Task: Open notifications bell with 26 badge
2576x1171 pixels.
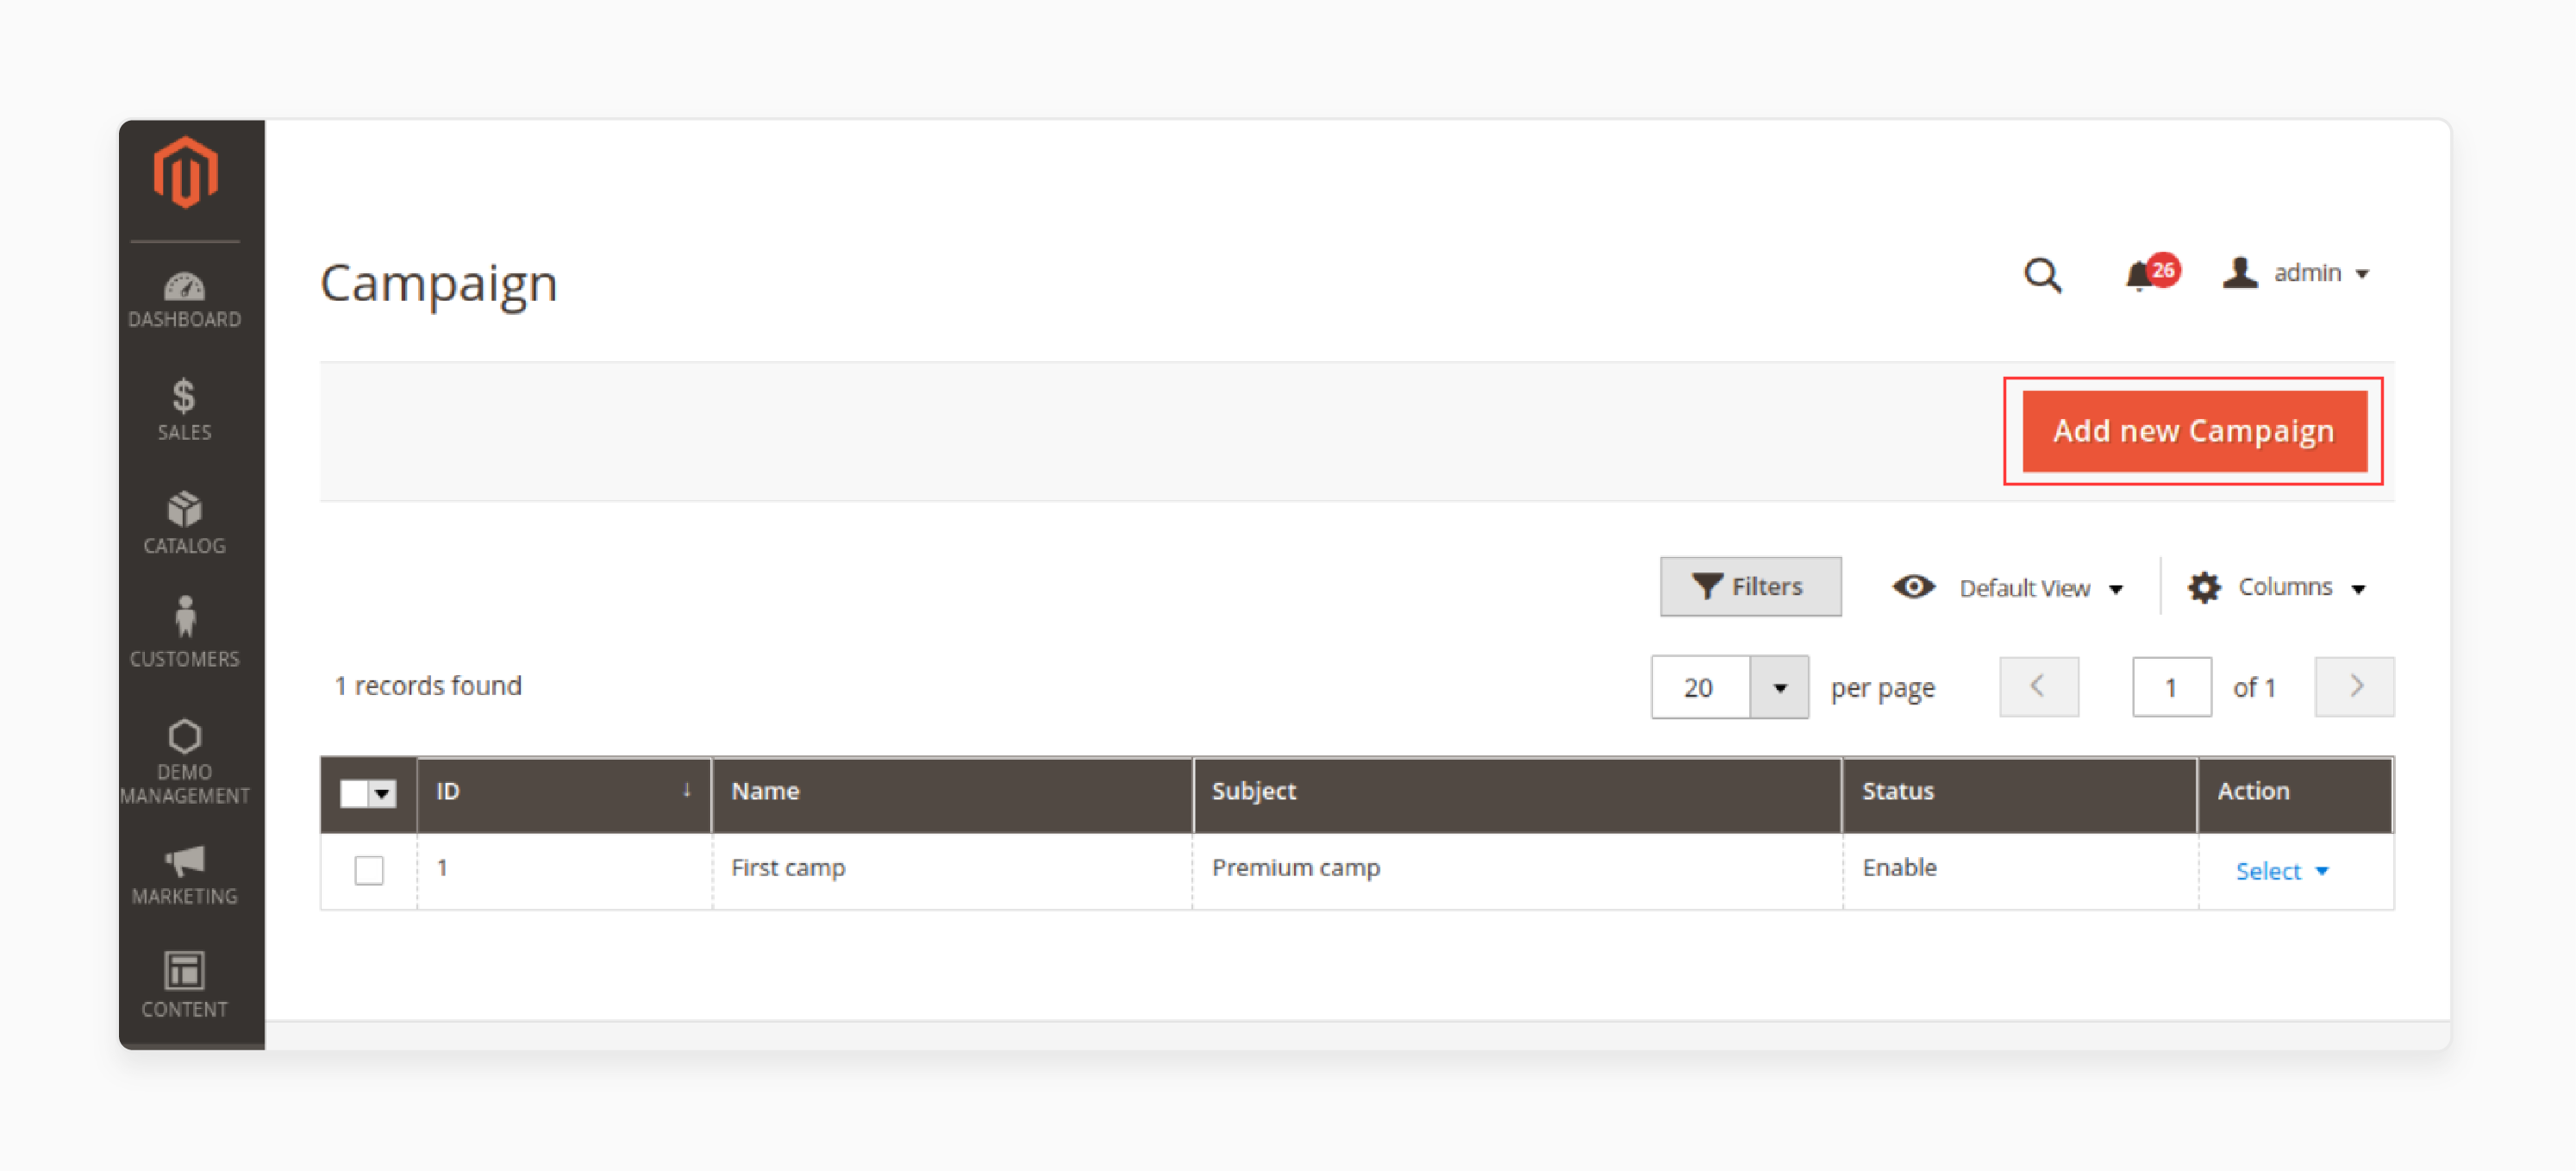Action: 2151,272
